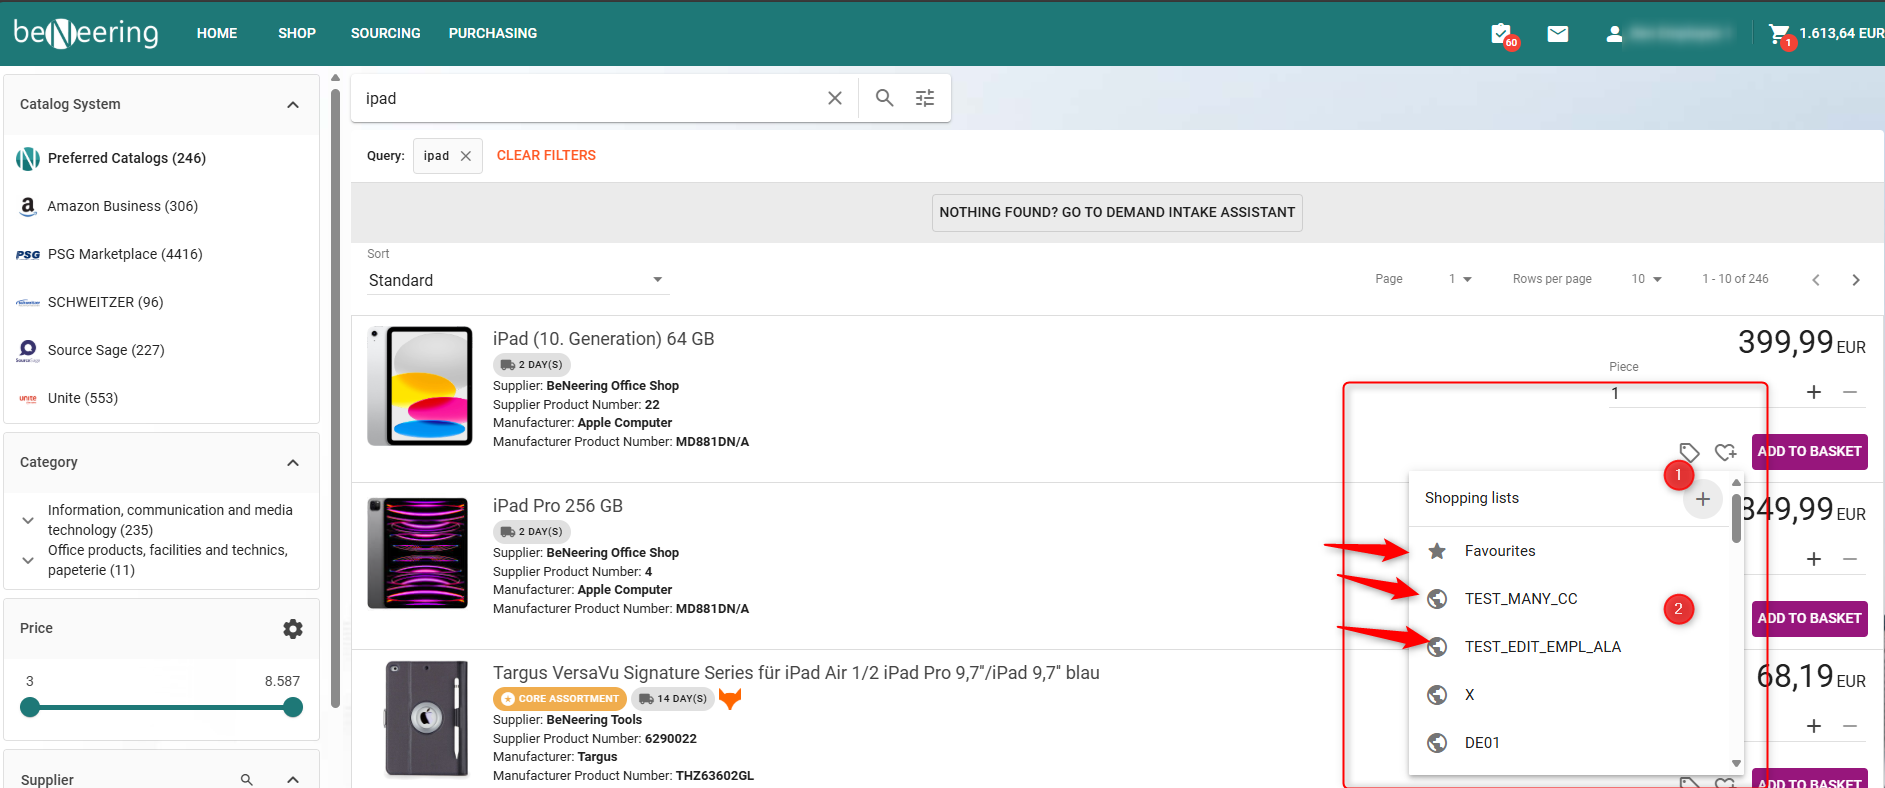Viewport: 1885px width, 788px height.
Task: Click the right price slider handle
Action: [292, 708]
